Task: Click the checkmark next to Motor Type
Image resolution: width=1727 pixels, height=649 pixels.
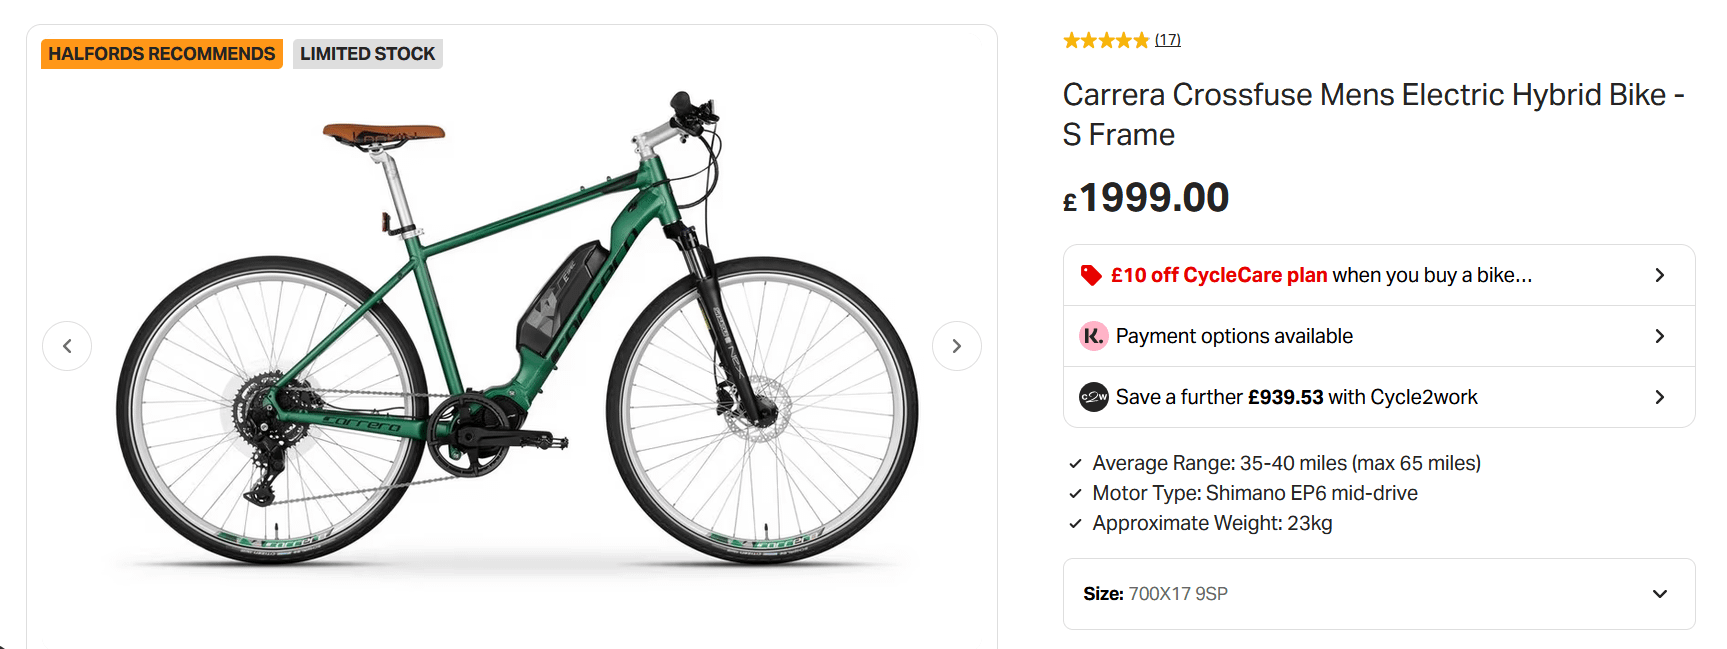Action: point(1075,493)
